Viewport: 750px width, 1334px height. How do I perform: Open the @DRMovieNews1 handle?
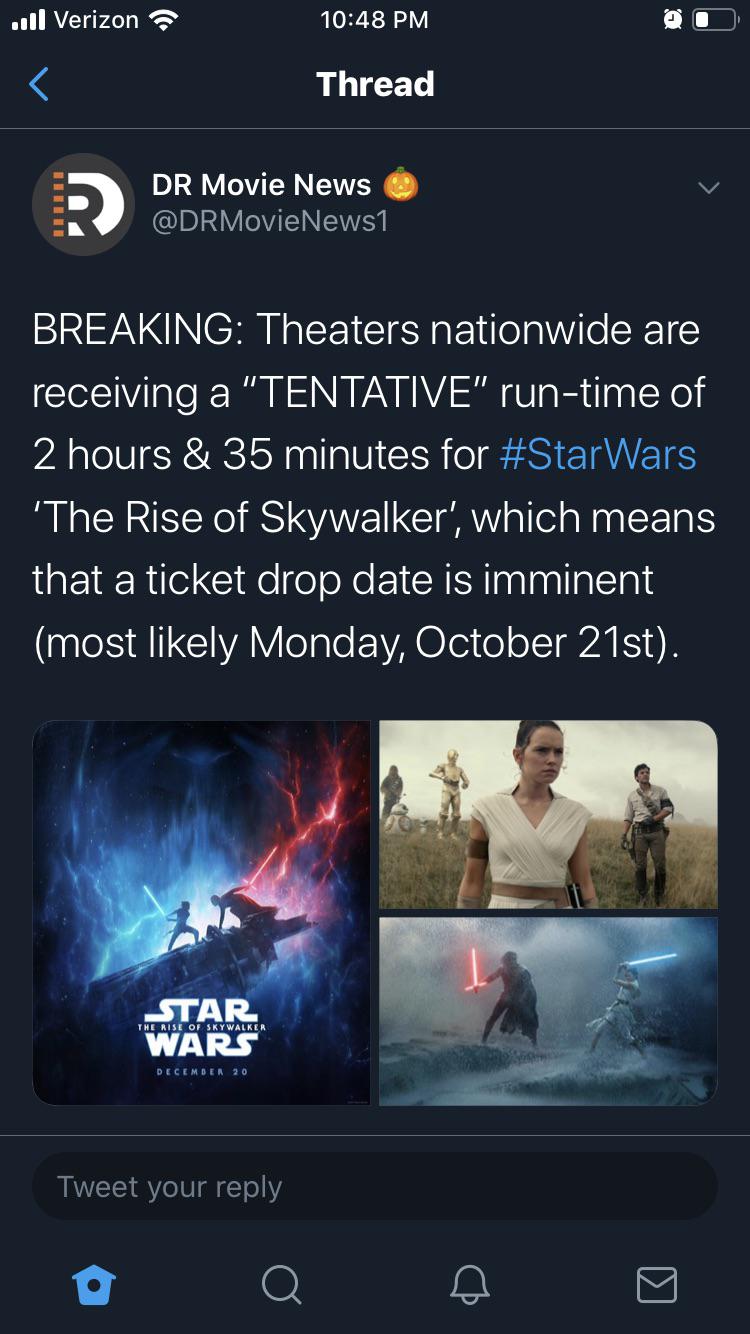270,221
